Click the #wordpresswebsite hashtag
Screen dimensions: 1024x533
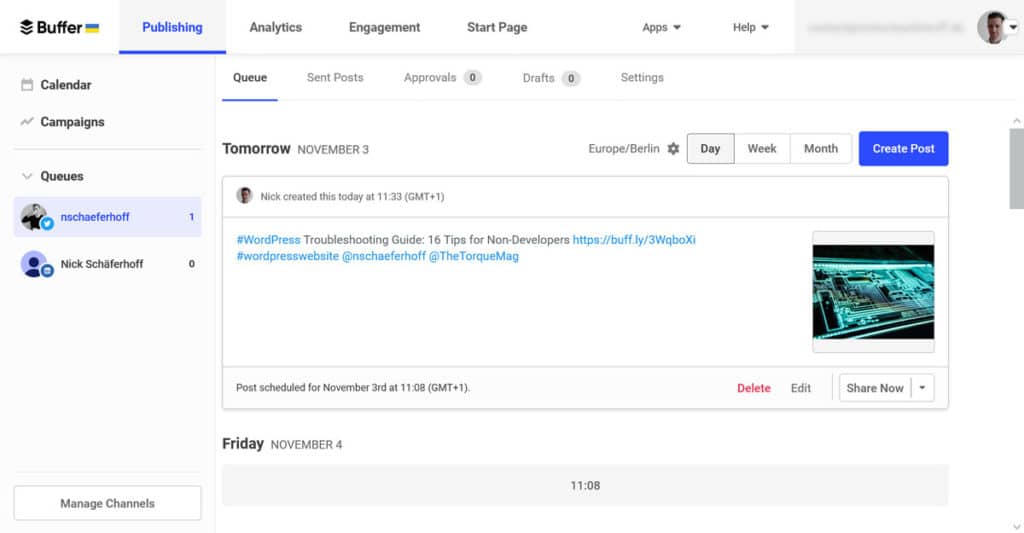[x=287, y=256]
